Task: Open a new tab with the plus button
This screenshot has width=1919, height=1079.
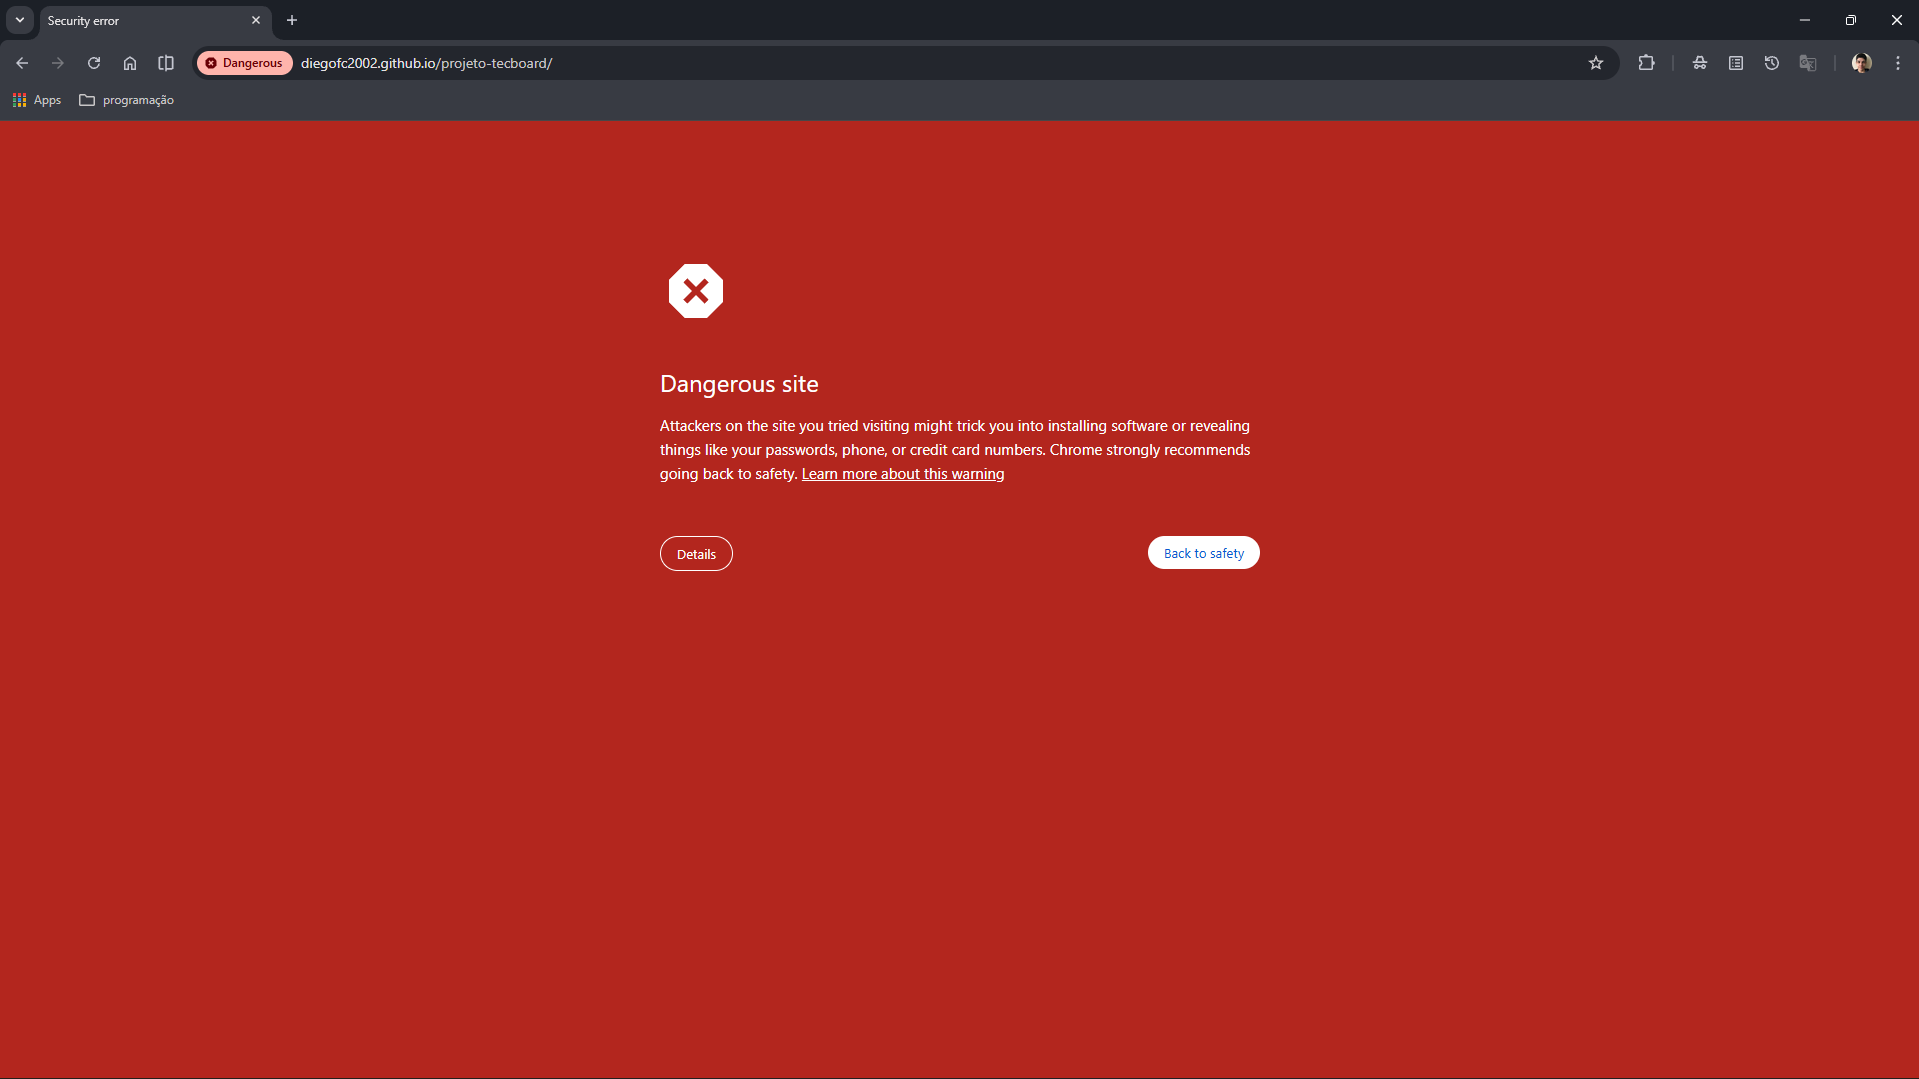Action: pos(292,20)
